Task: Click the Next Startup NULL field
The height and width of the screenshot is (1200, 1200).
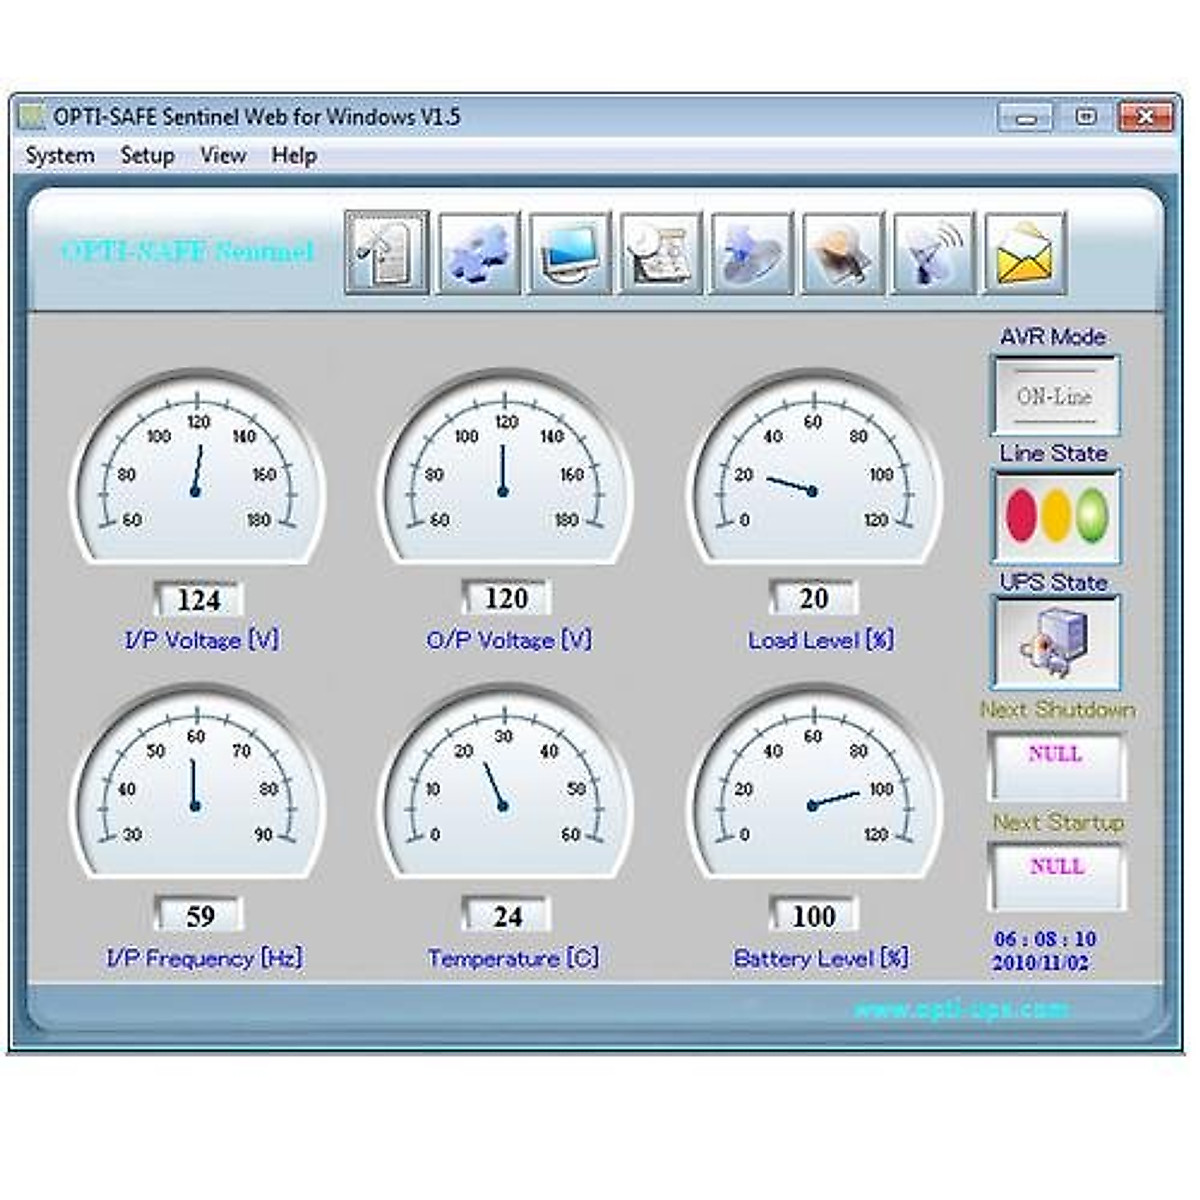Action: click(1056, 877)
